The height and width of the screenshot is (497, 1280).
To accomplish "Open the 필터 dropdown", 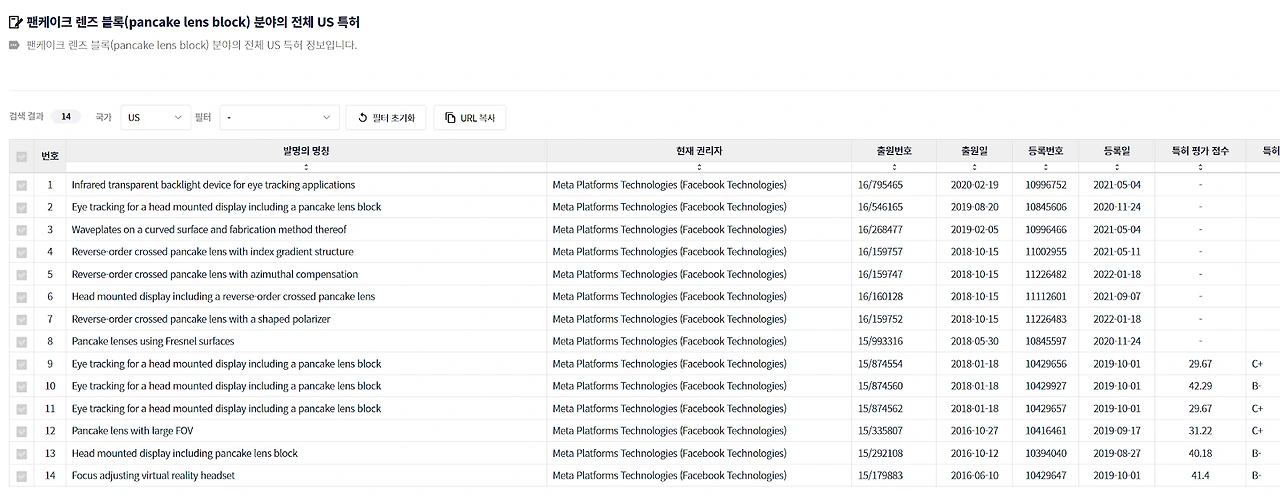I will [x=279, y=118].
